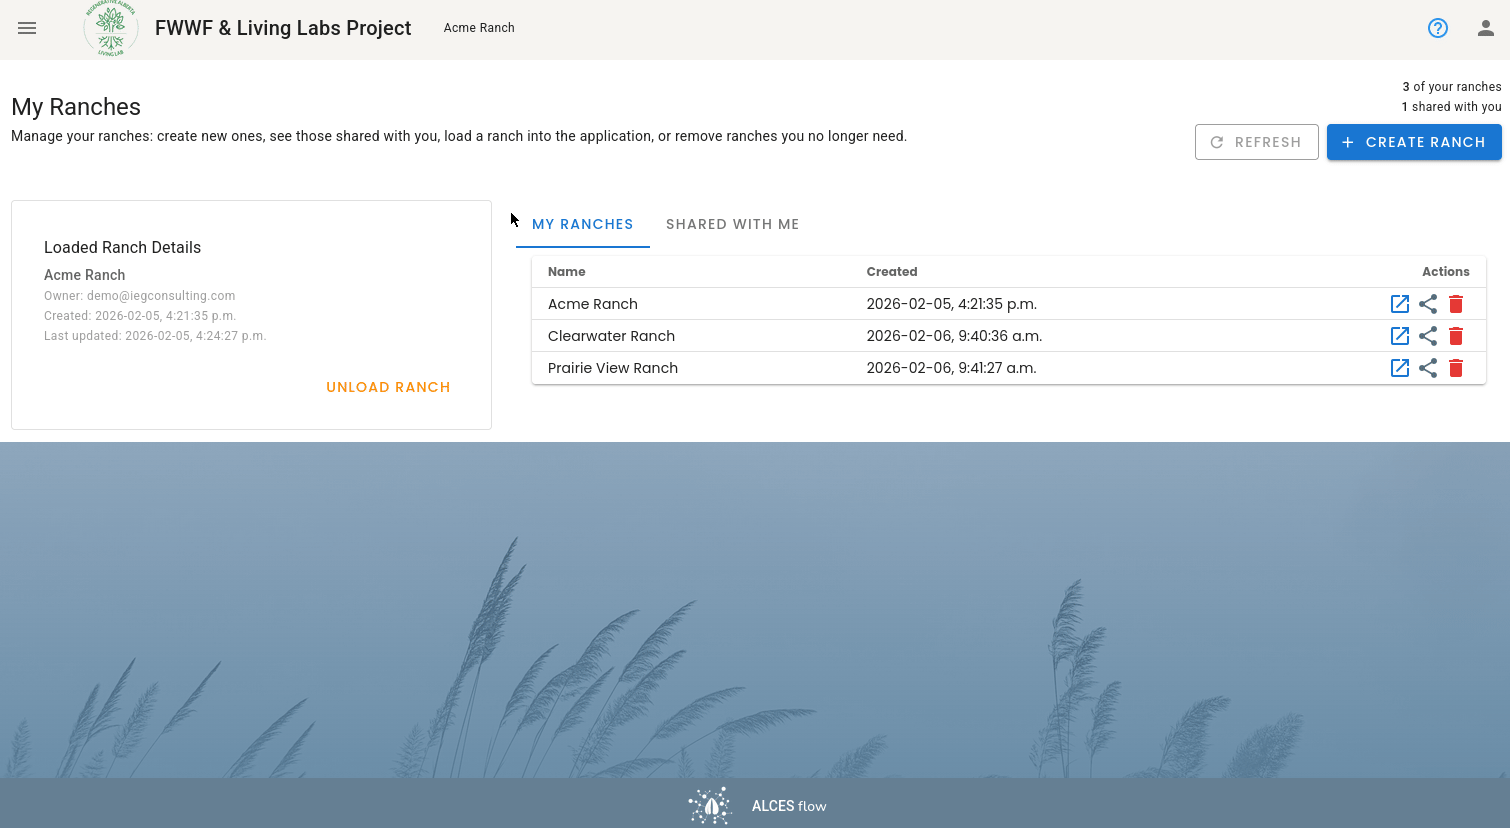The width and height of the screenshot is (1510, 828).
Task: Select the My Ranches tab
Action: [x=583, y=224]
